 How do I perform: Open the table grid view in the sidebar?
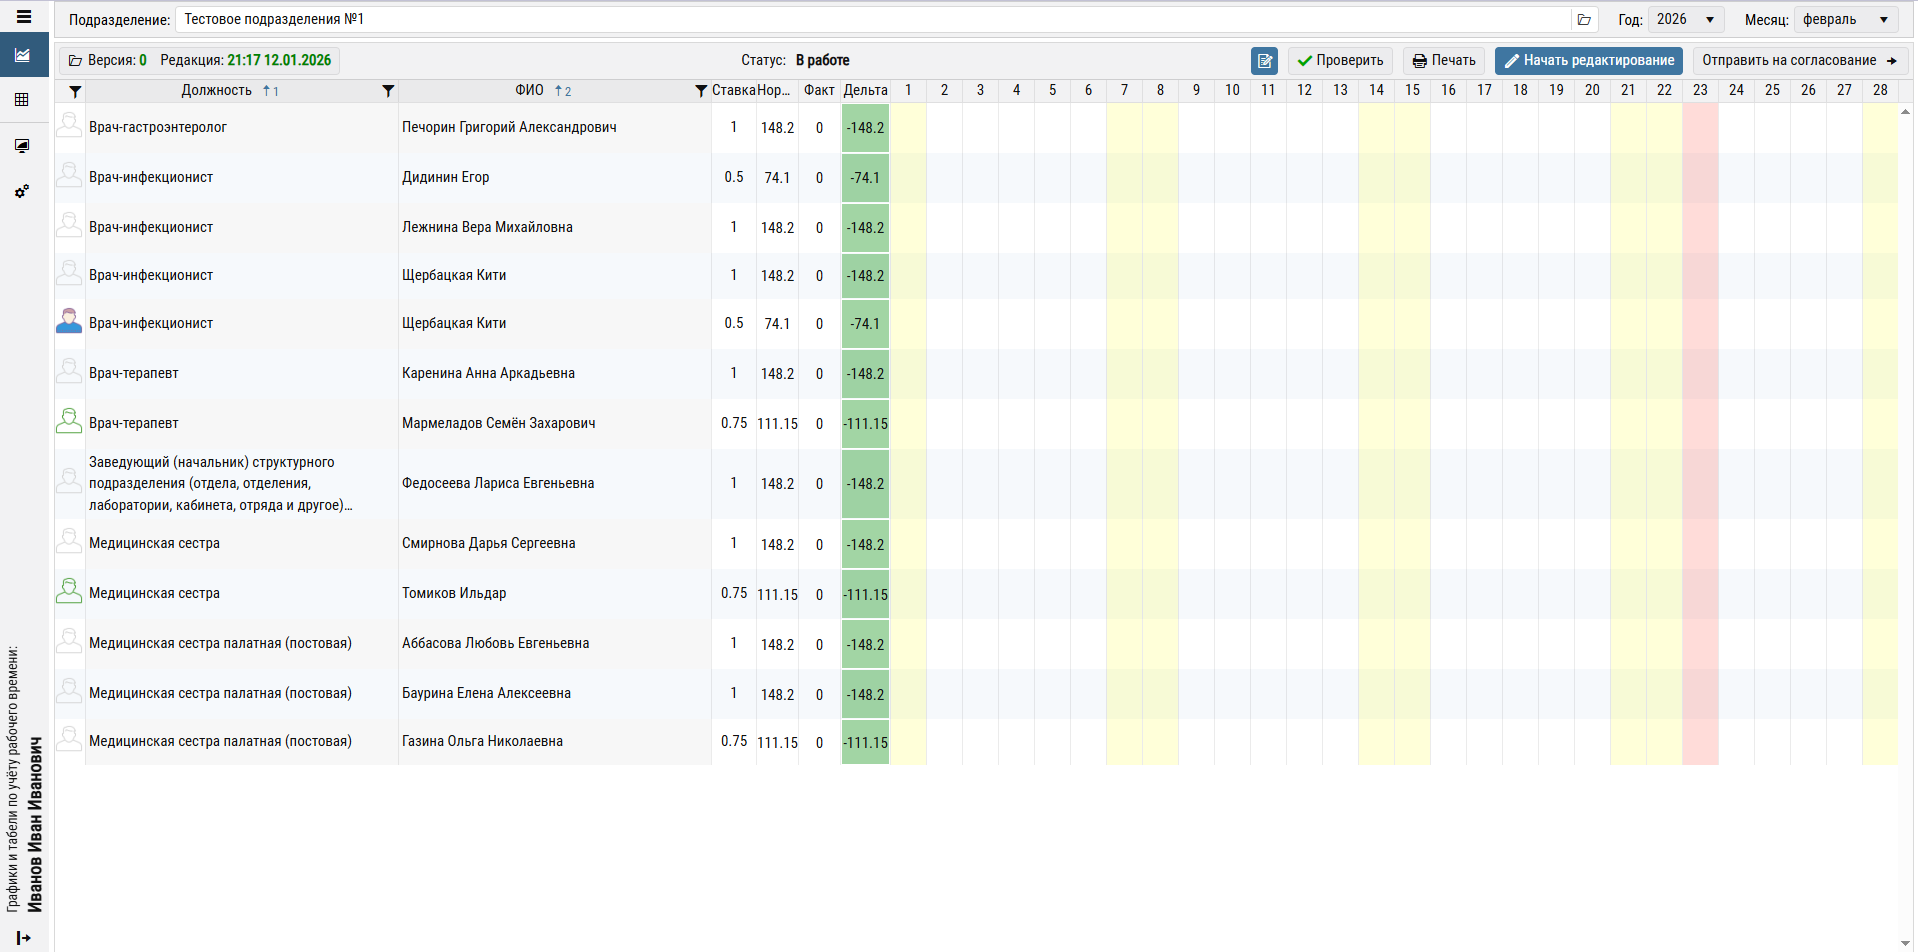22,100
